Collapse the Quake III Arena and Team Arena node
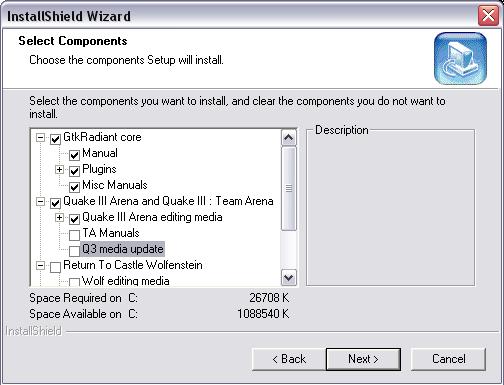 (x=40, y=201)
